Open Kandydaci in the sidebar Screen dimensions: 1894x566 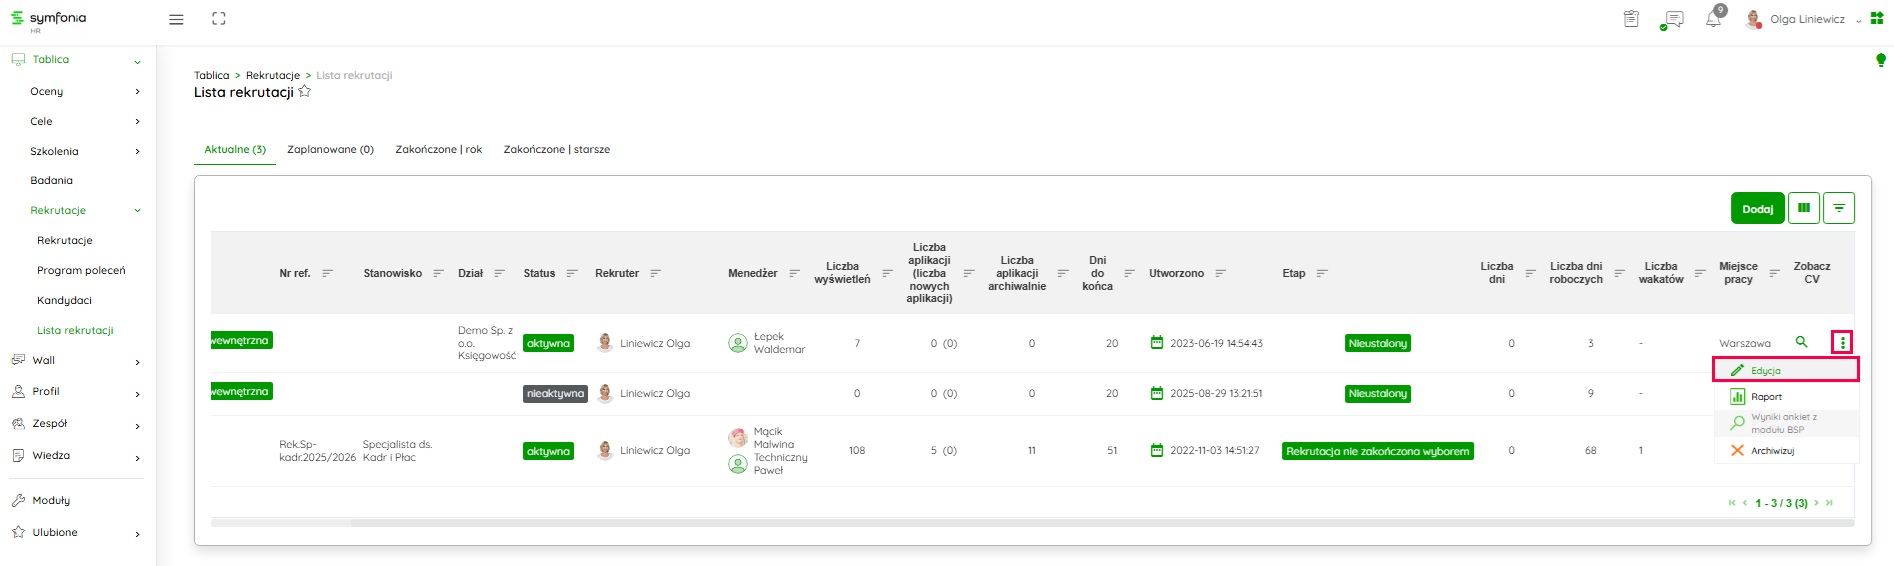(64, 300)
